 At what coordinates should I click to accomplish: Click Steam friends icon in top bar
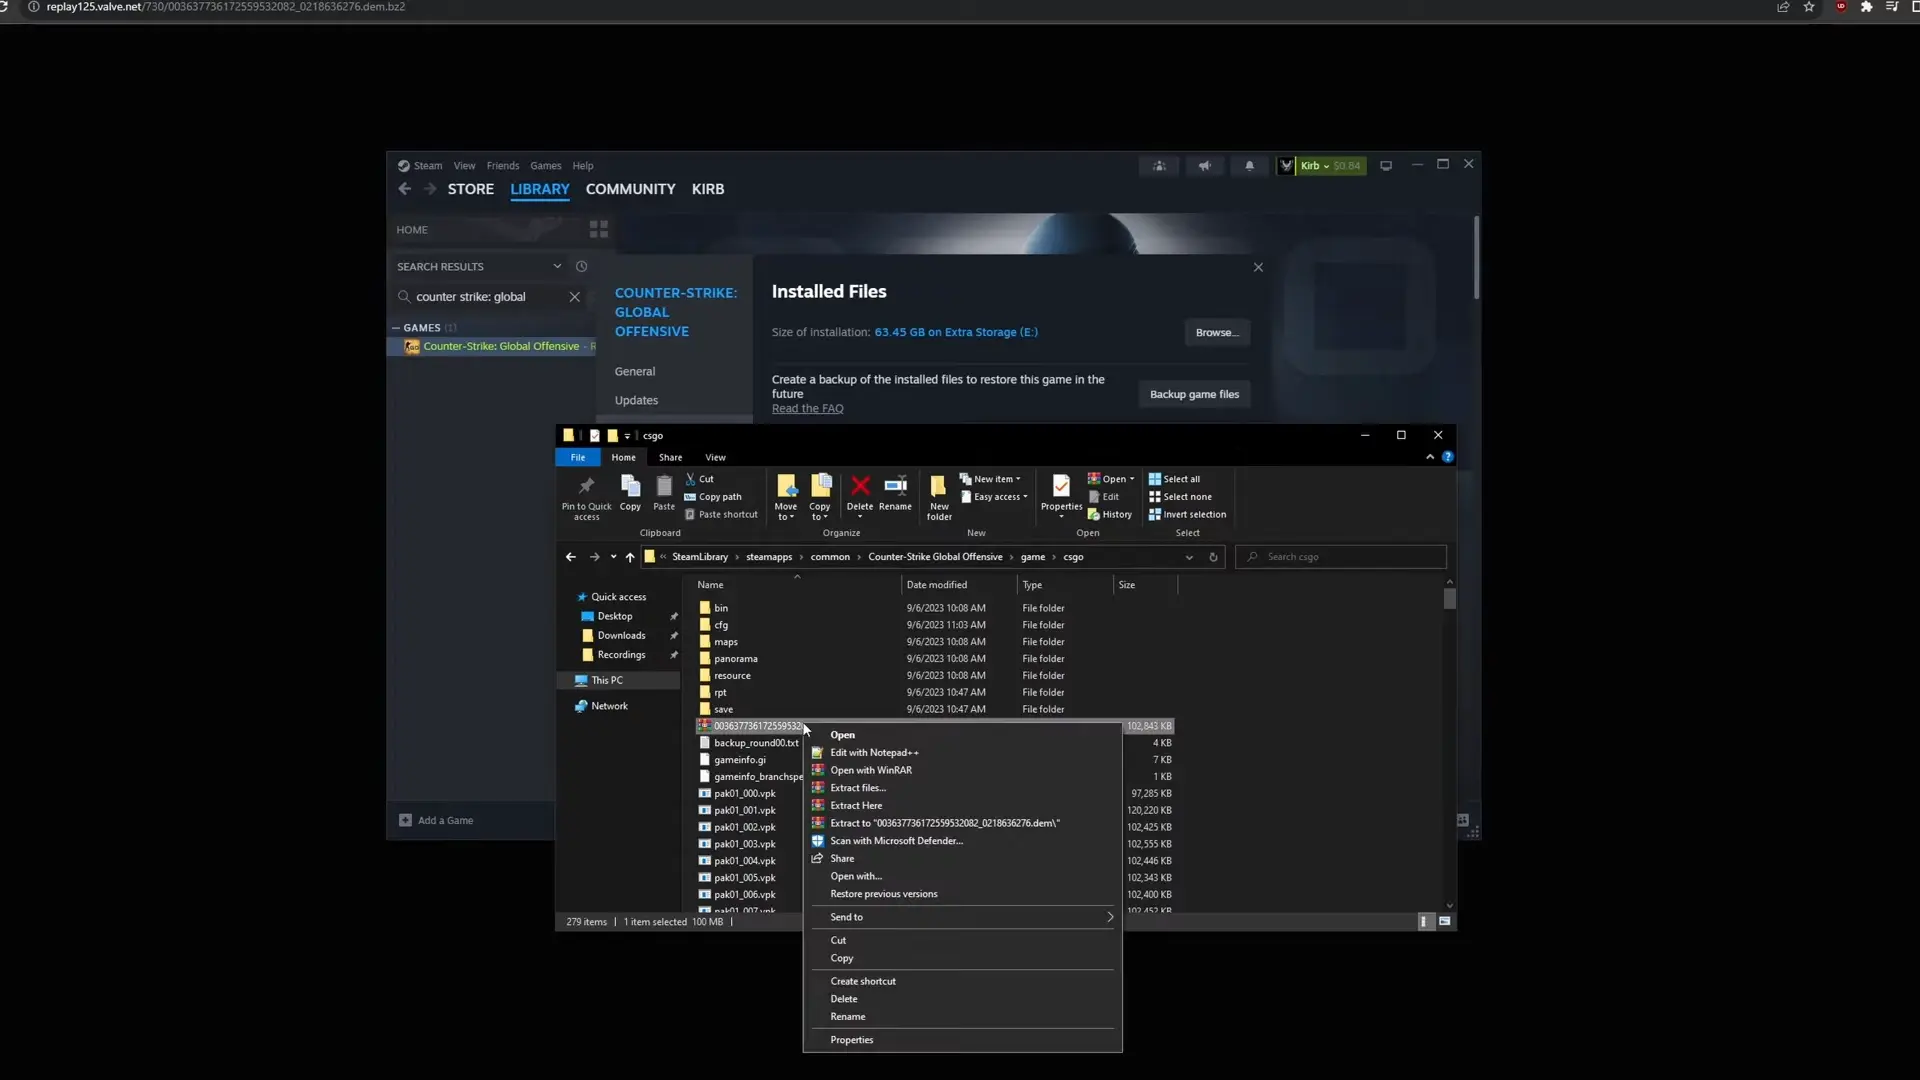1159,166
